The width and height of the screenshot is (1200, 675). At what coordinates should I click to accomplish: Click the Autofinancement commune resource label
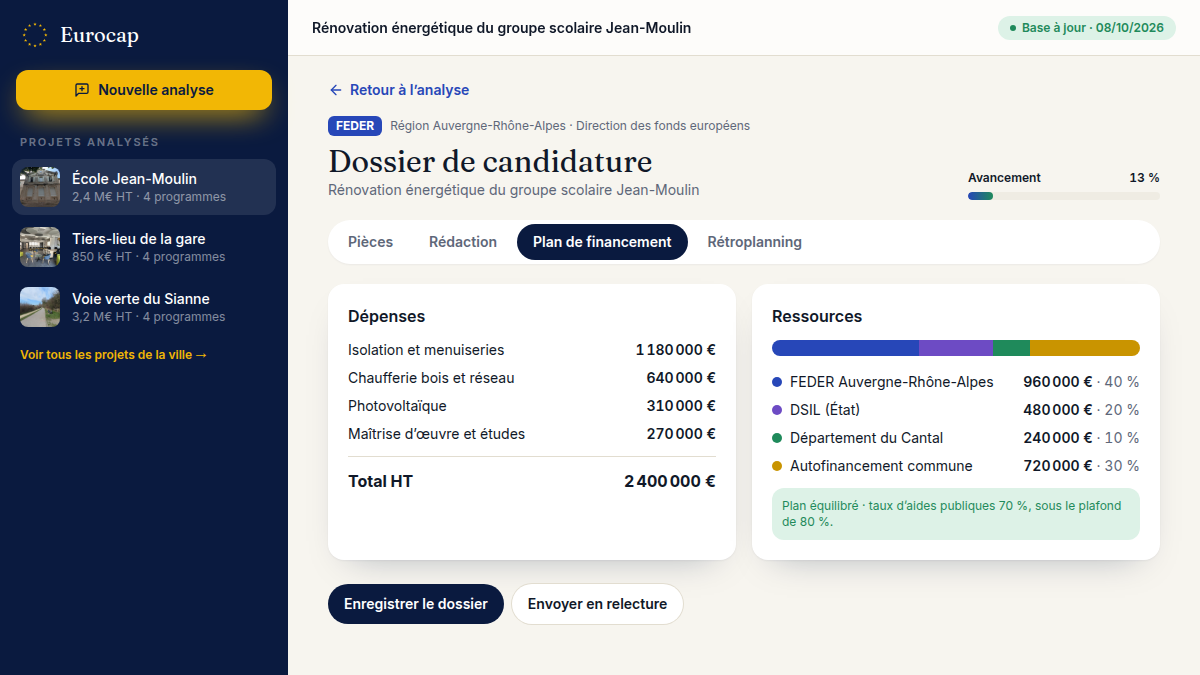coord(881,466)
